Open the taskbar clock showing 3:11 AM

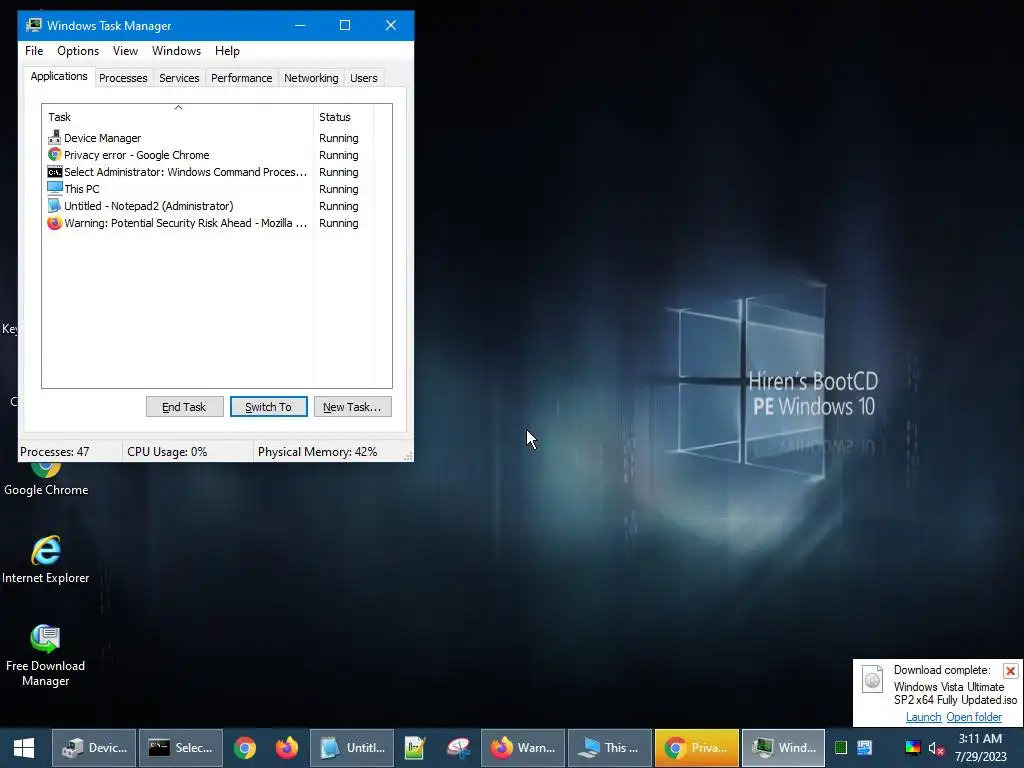coord(980,748)
